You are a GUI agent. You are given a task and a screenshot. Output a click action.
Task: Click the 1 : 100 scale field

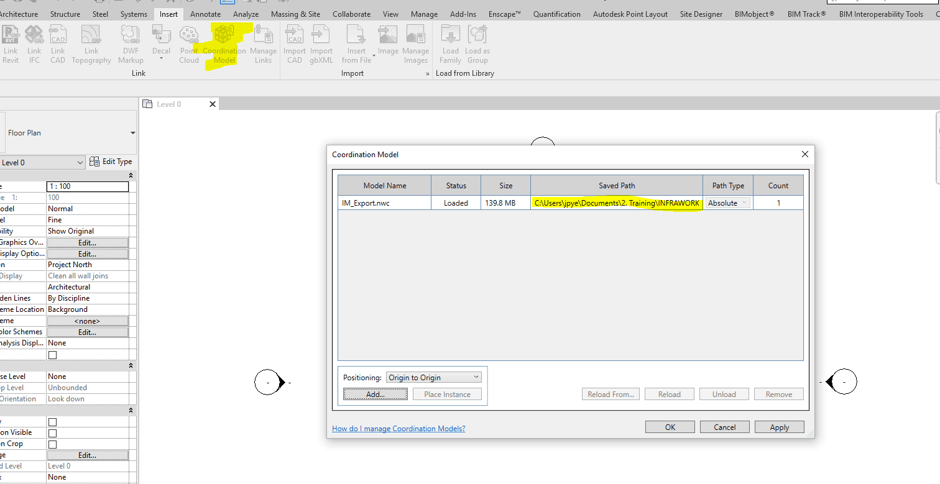88,187
